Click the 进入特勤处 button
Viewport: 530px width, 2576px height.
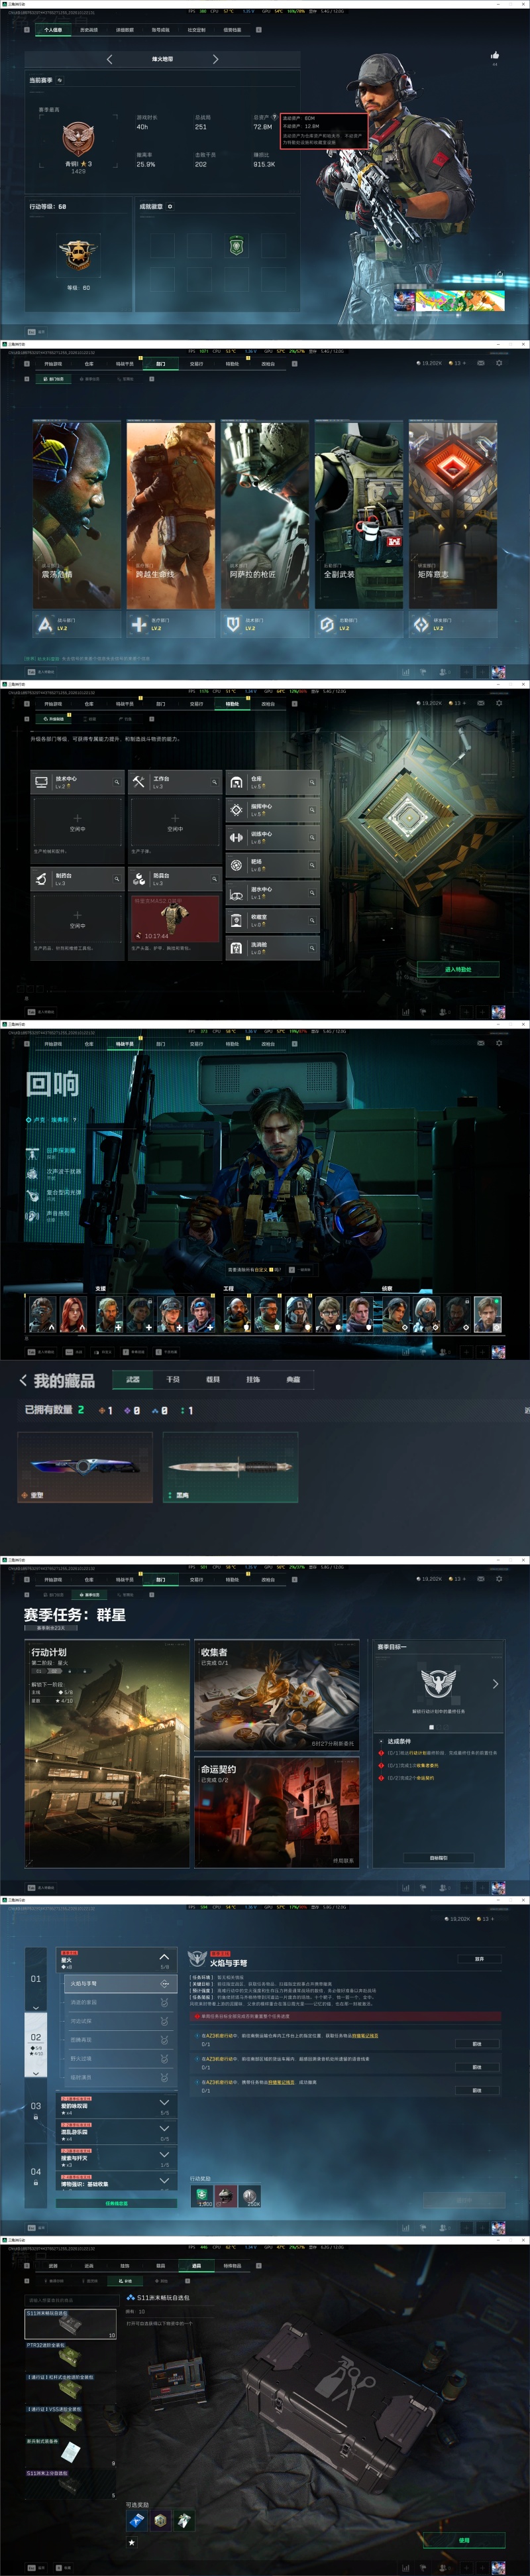[458, 969]
